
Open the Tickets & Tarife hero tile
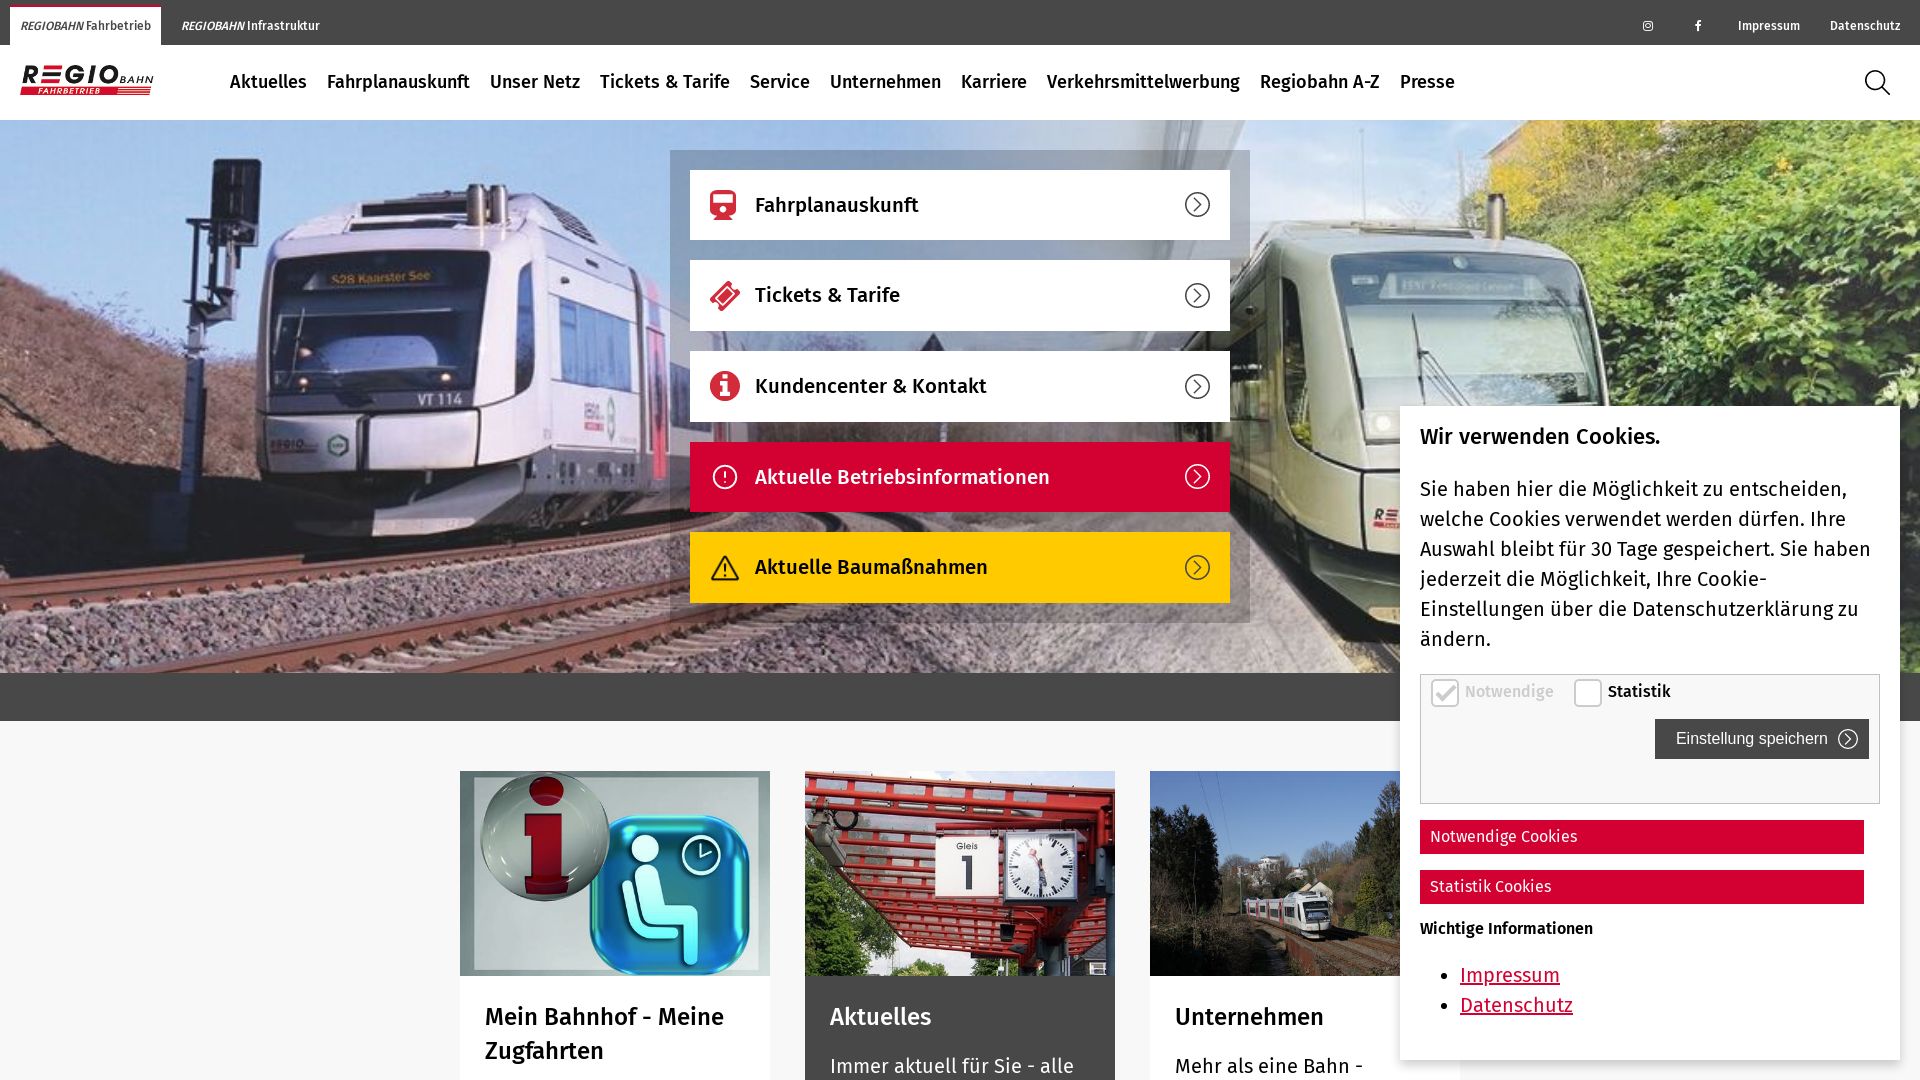[x=960, y=296]
